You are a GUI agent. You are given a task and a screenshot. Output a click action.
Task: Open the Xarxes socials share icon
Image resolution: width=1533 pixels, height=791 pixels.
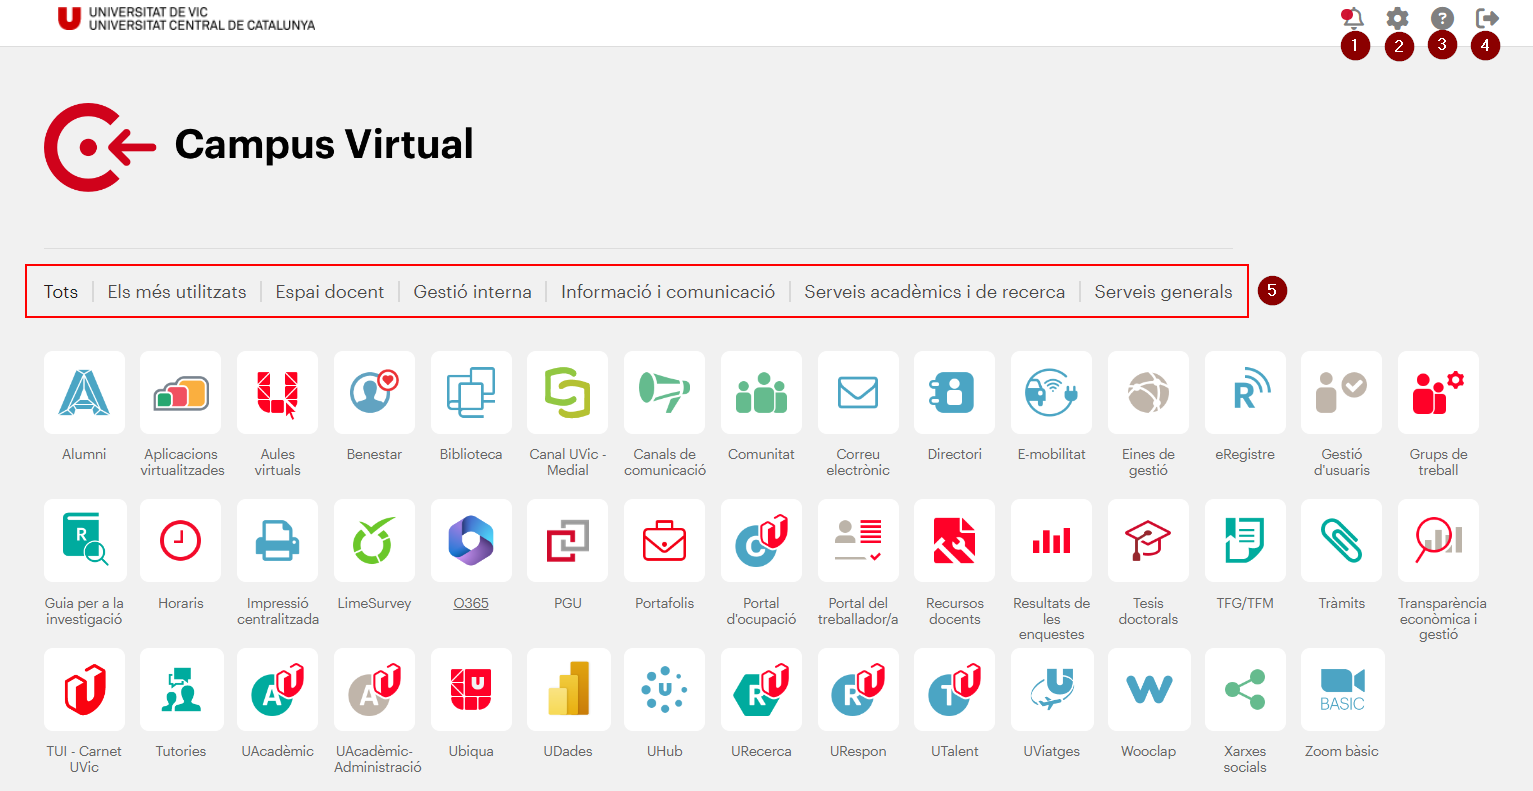coord(1245,689)
